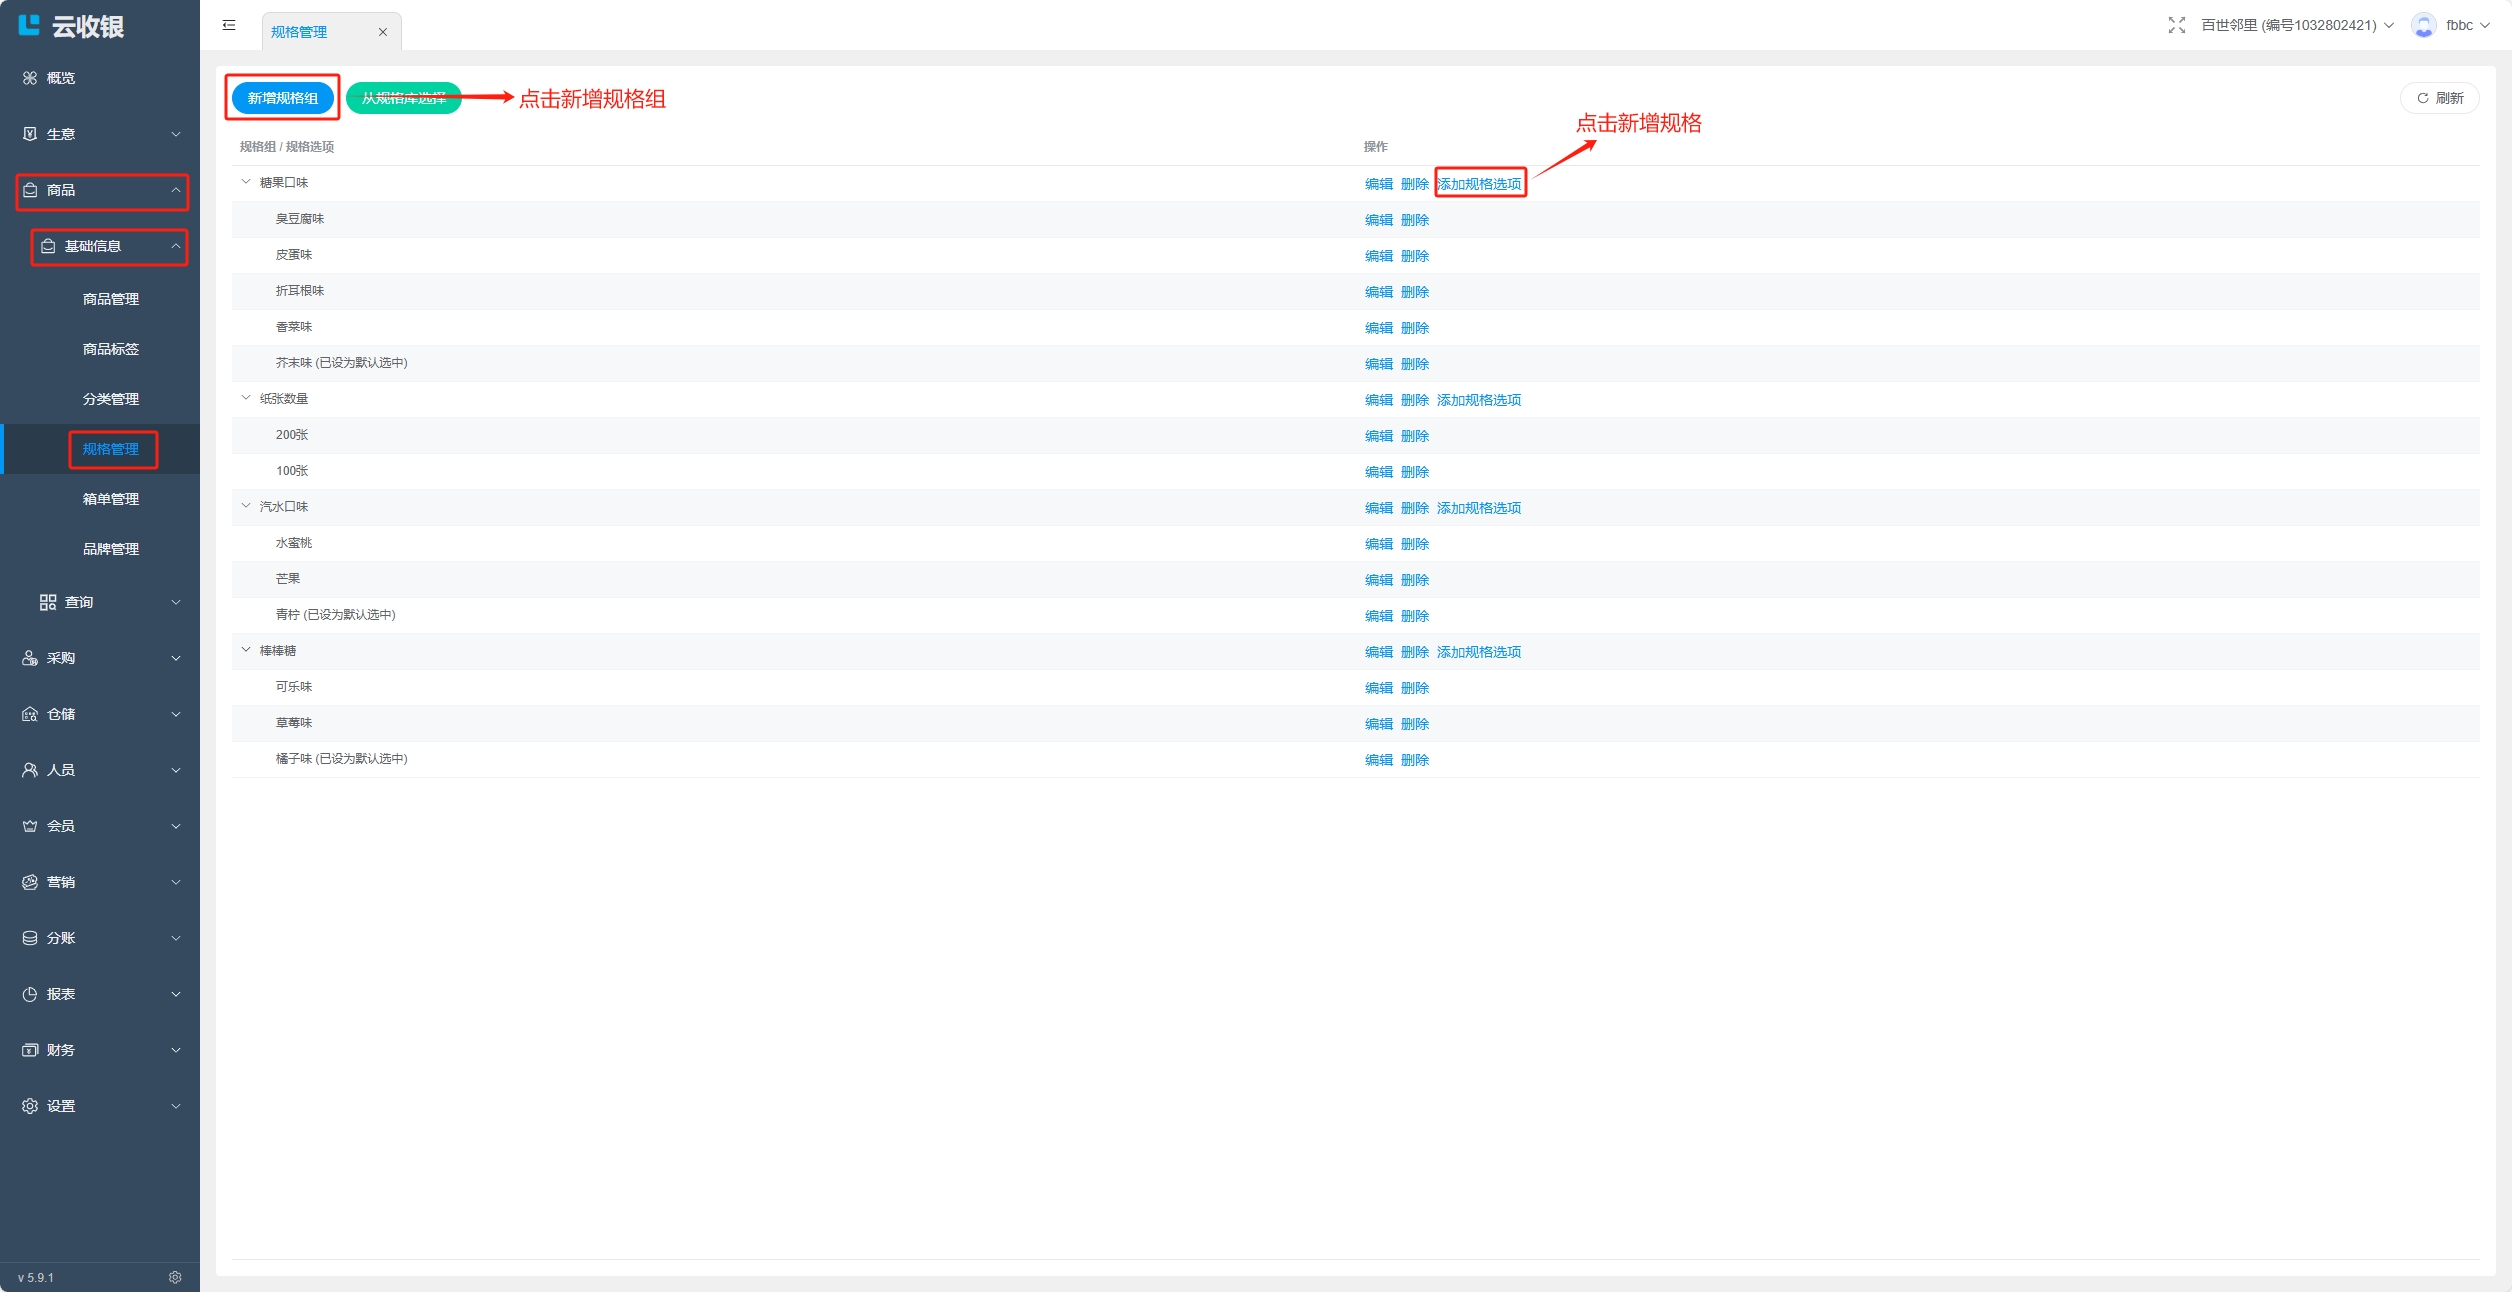This screenshot has height=1292, width=2512.
Task: Click the fullscreen toggle icon
Action: tap(2176, 25)
